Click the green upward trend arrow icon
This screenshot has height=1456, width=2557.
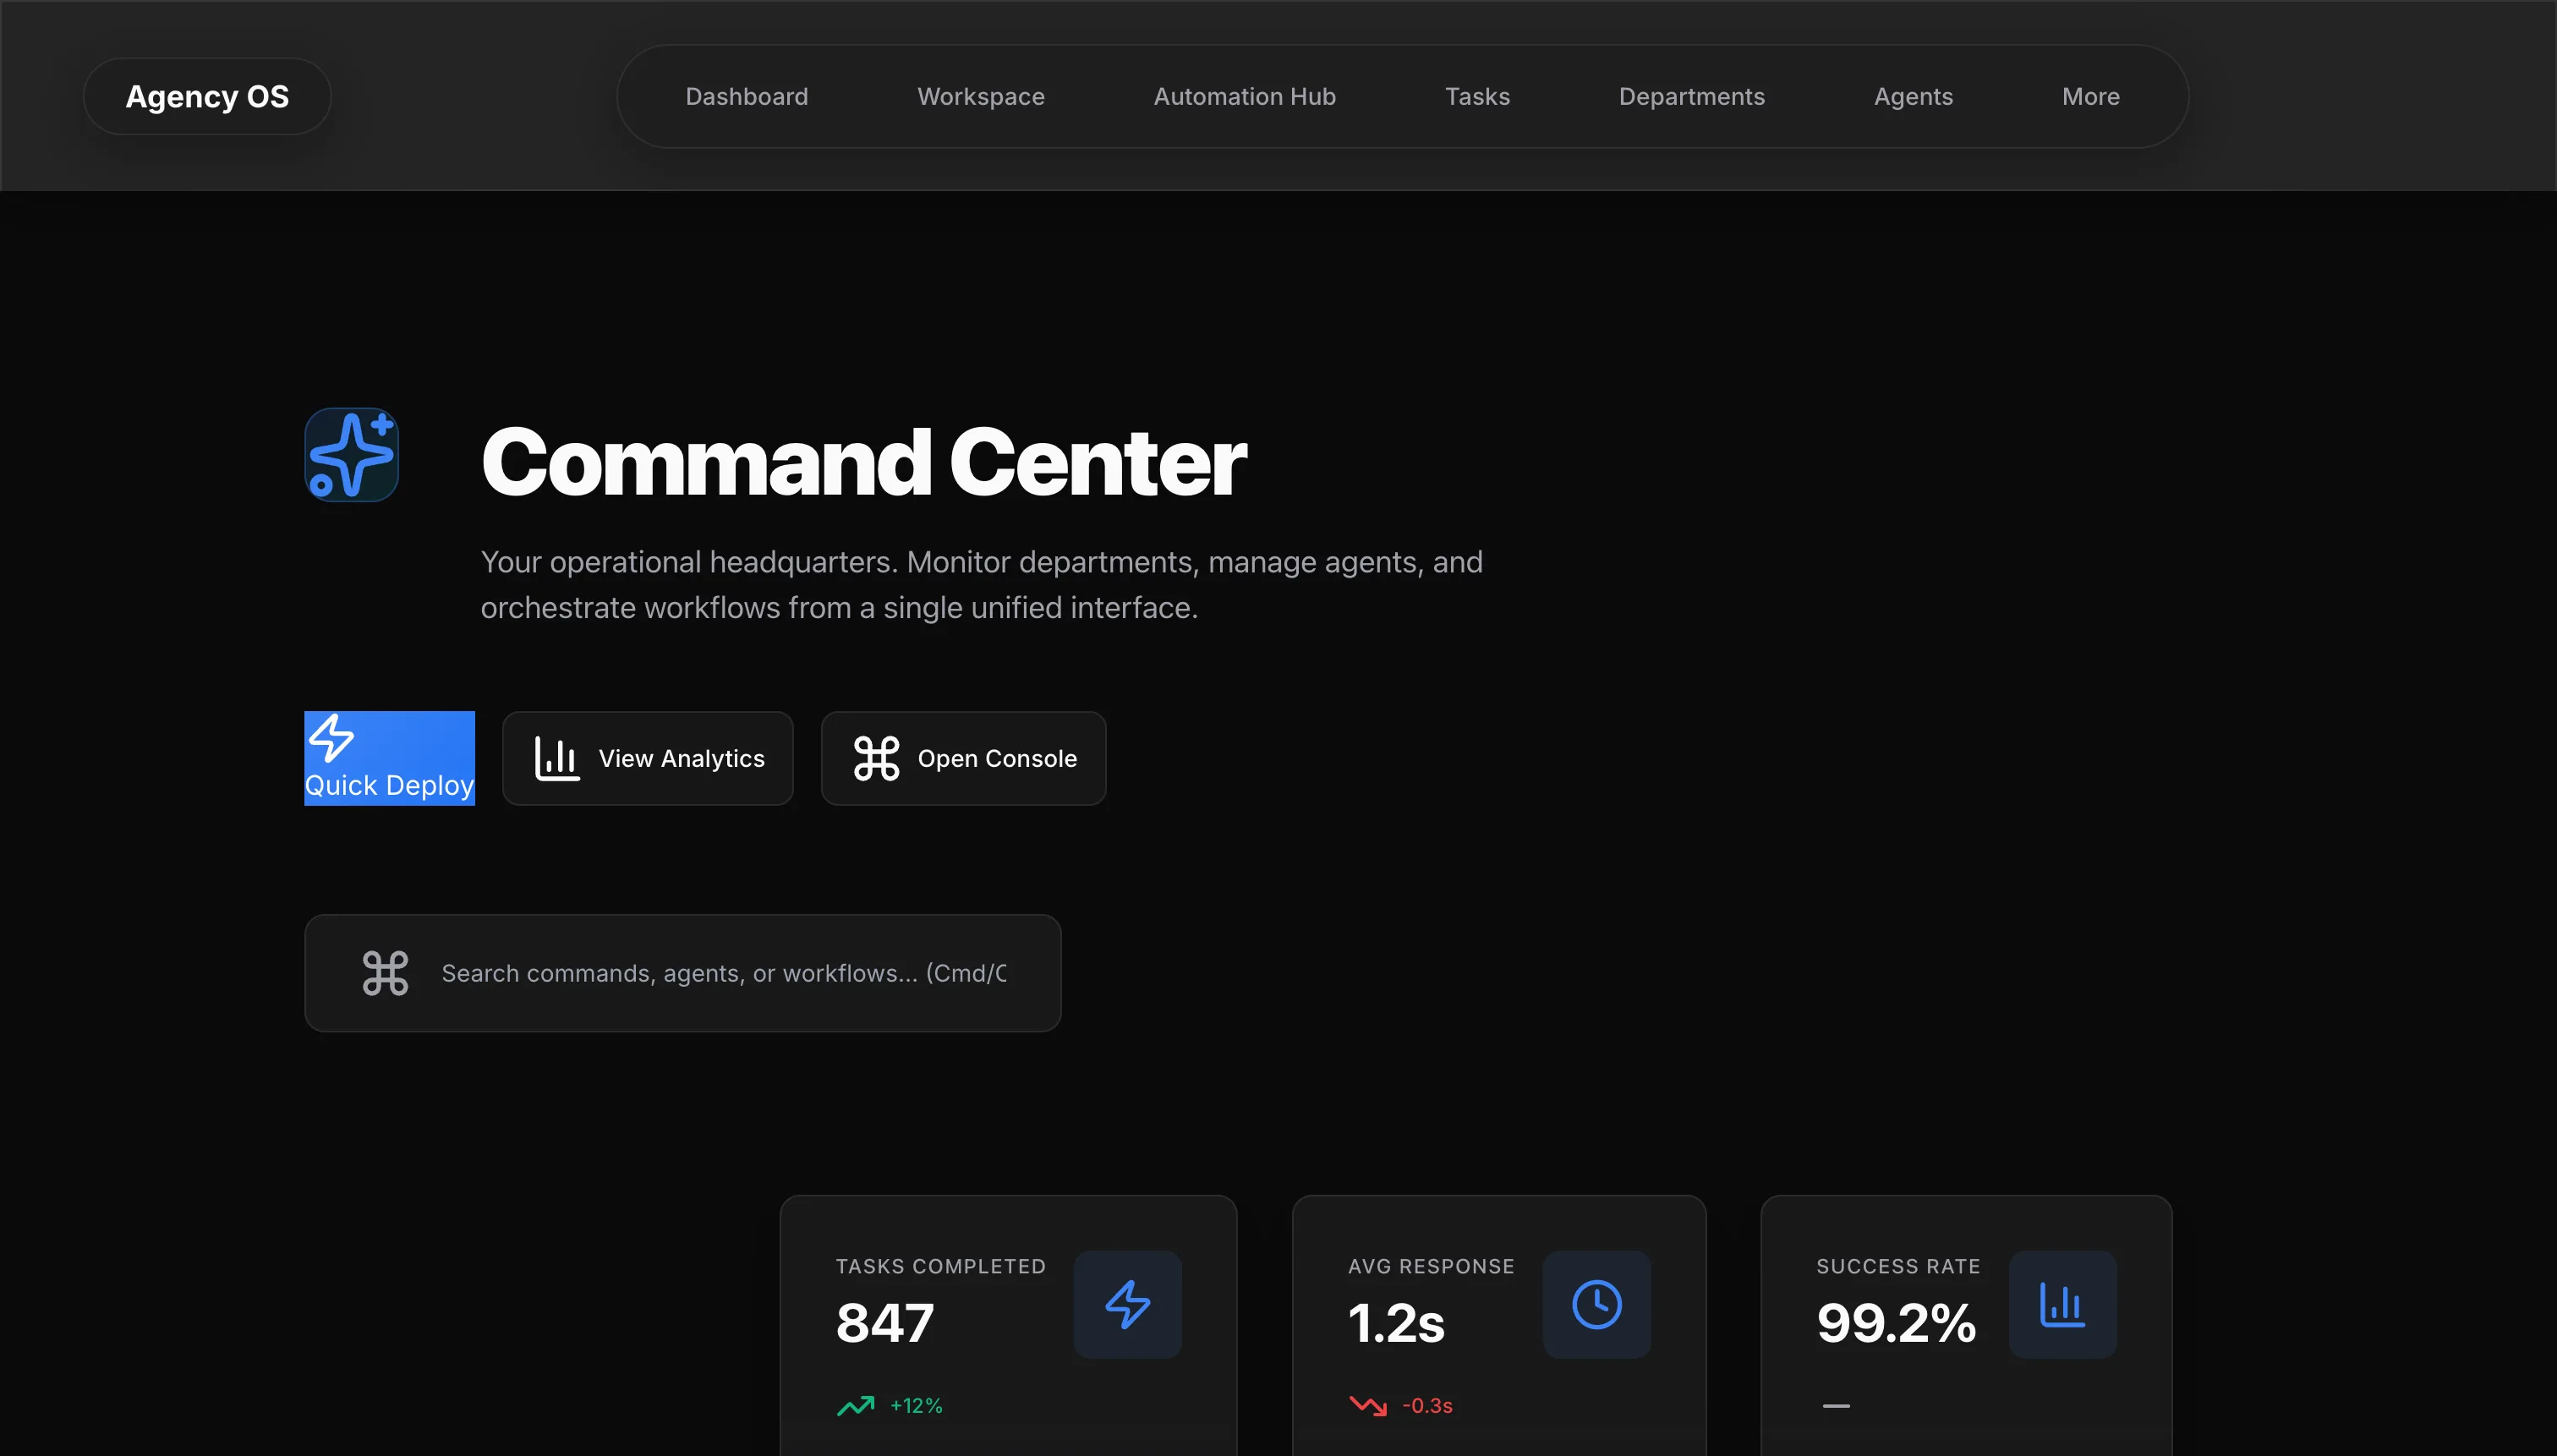point(855,1405)
